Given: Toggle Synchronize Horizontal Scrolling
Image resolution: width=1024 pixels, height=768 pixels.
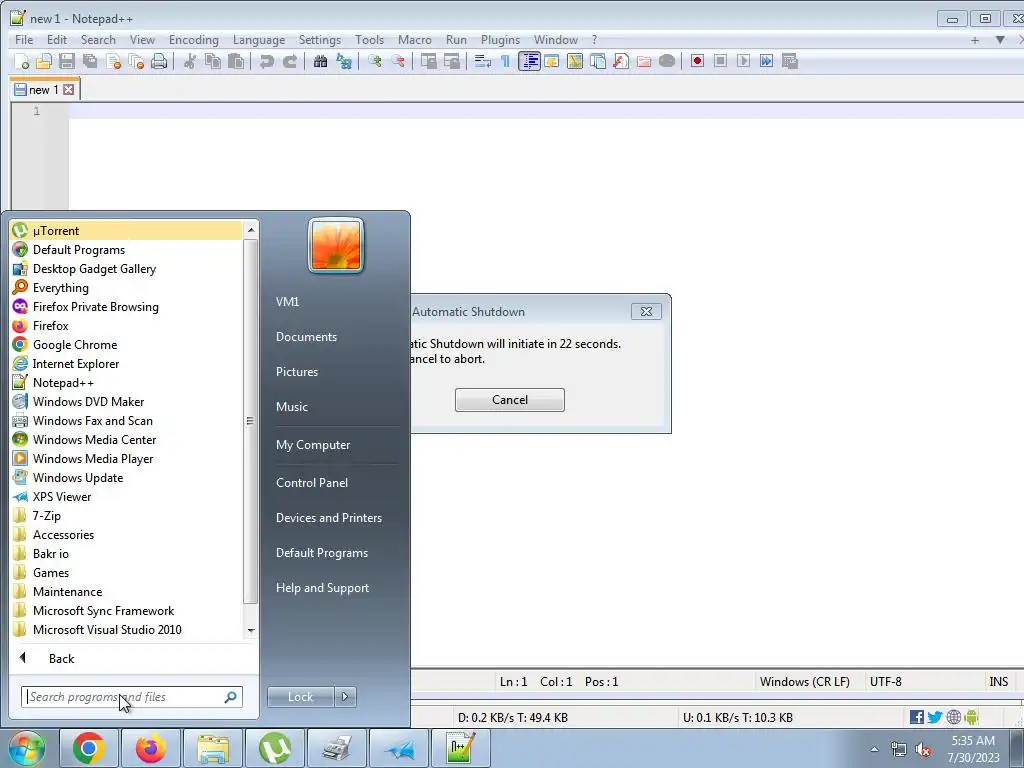Looking at the screenshot, I should click(x=452, y=61).
